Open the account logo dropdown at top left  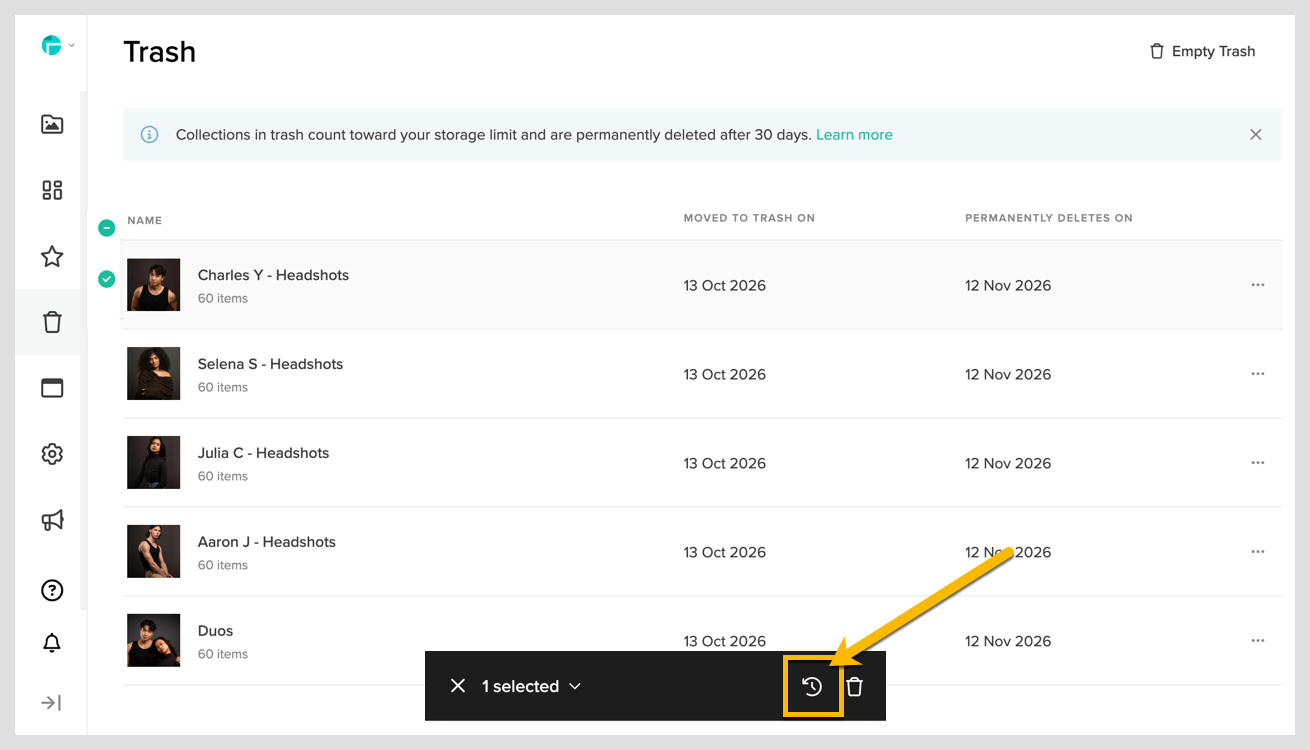pos(58,45)
